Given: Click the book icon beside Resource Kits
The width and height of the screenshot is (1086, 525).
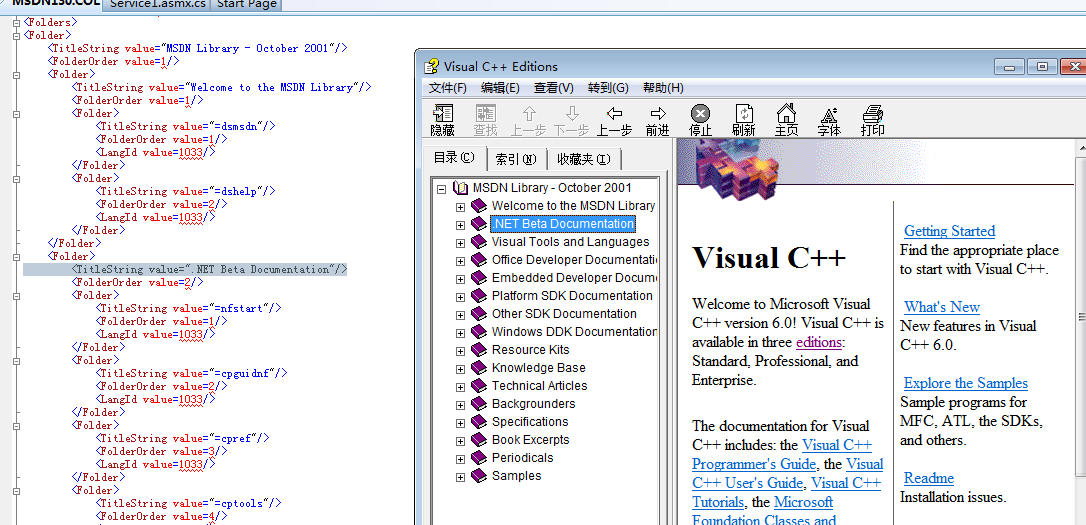Looking at the screenshot, I should coord(479,350).
